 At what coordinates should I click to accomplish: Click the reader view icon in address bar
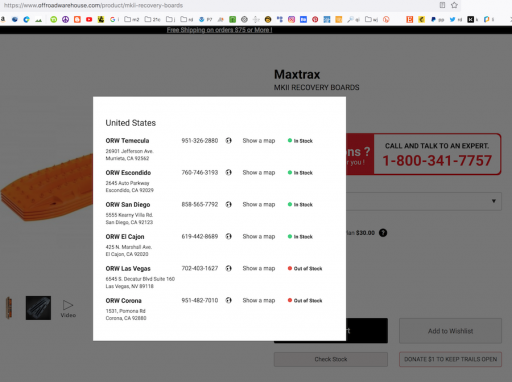click(442, 5)
